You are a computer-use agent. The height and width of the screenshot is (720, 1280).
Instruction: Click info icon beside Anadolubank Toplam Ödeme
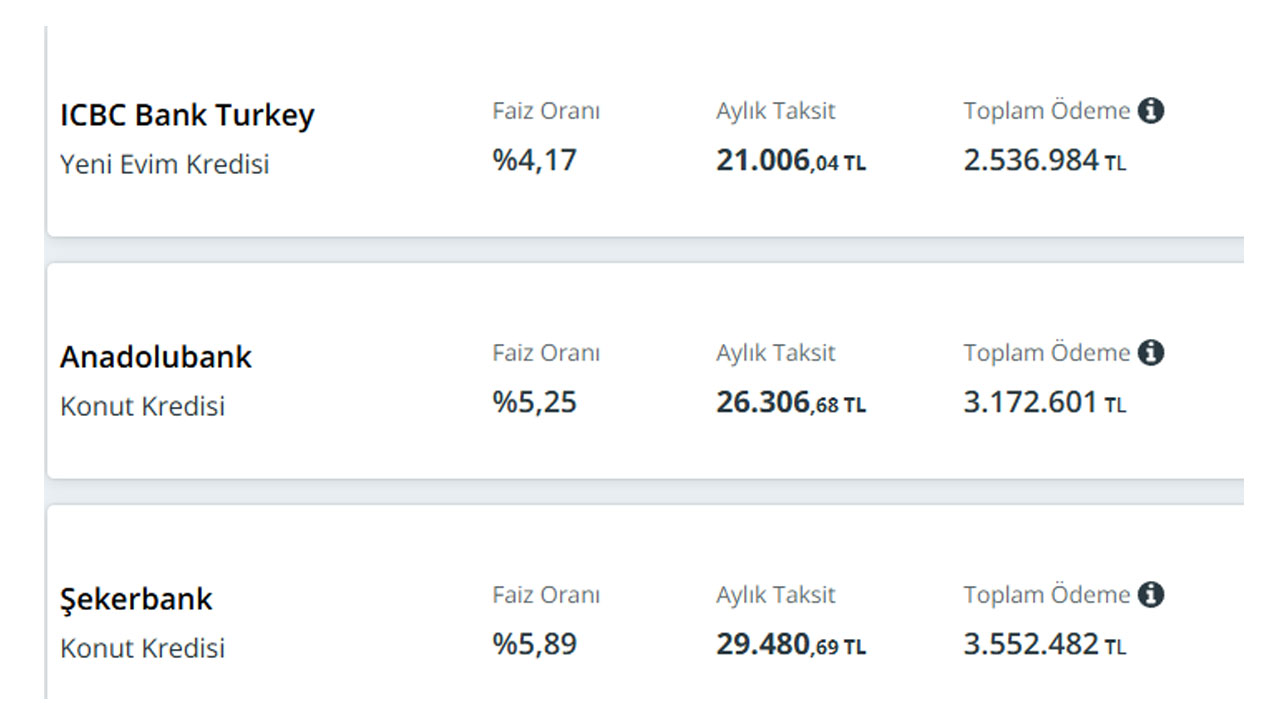(1151, 353)
